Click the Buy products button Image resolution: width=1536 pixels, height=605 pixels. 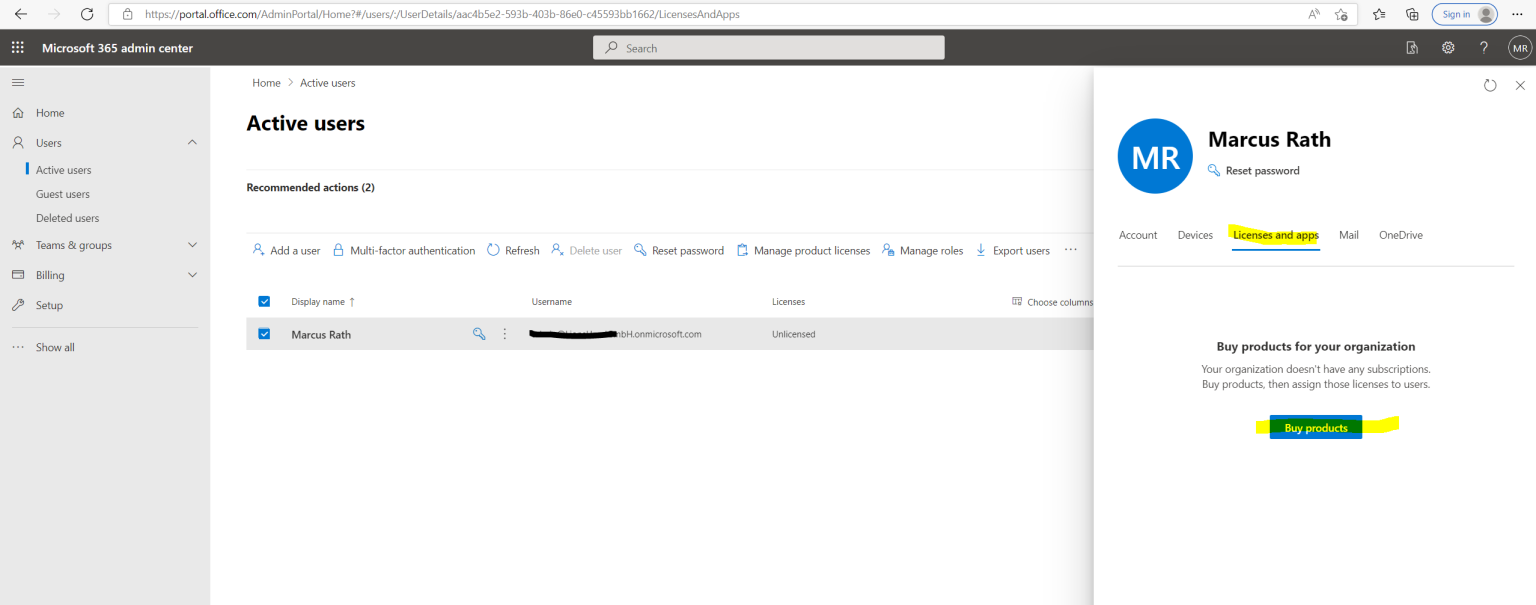pyautogui.click(x=1315, y=427)
